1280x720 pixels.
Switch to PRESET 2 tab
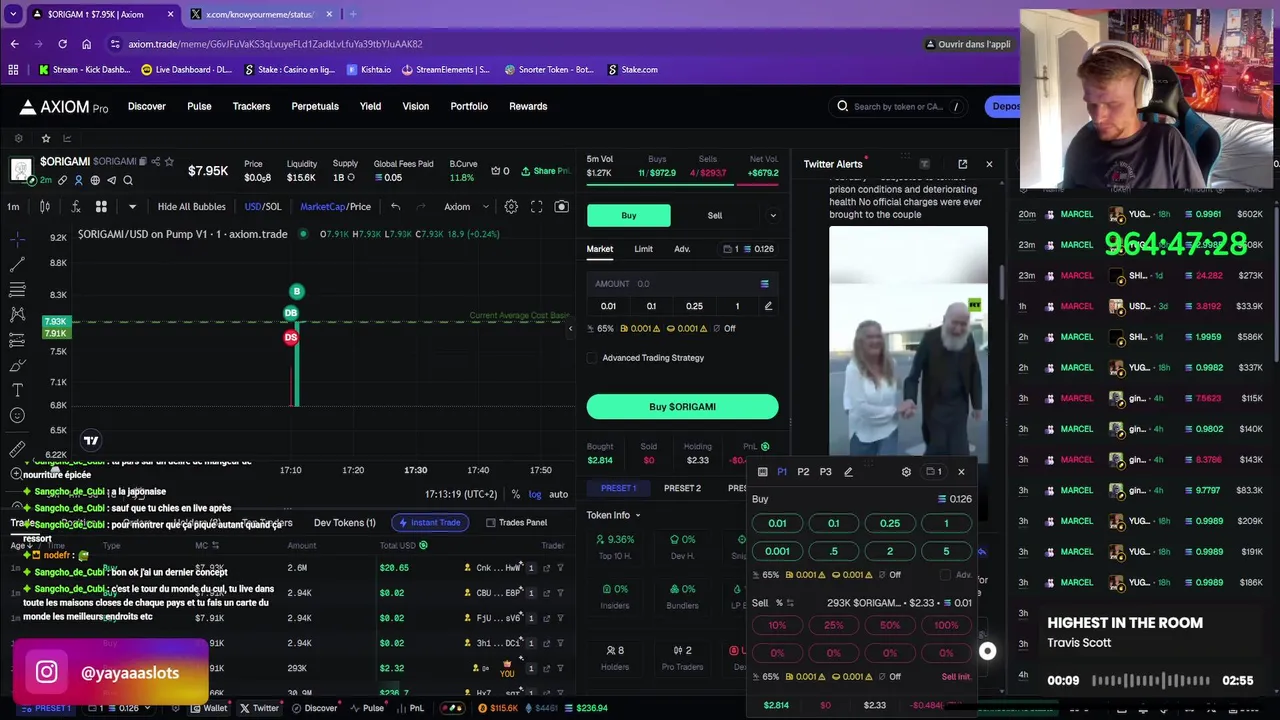682,488
